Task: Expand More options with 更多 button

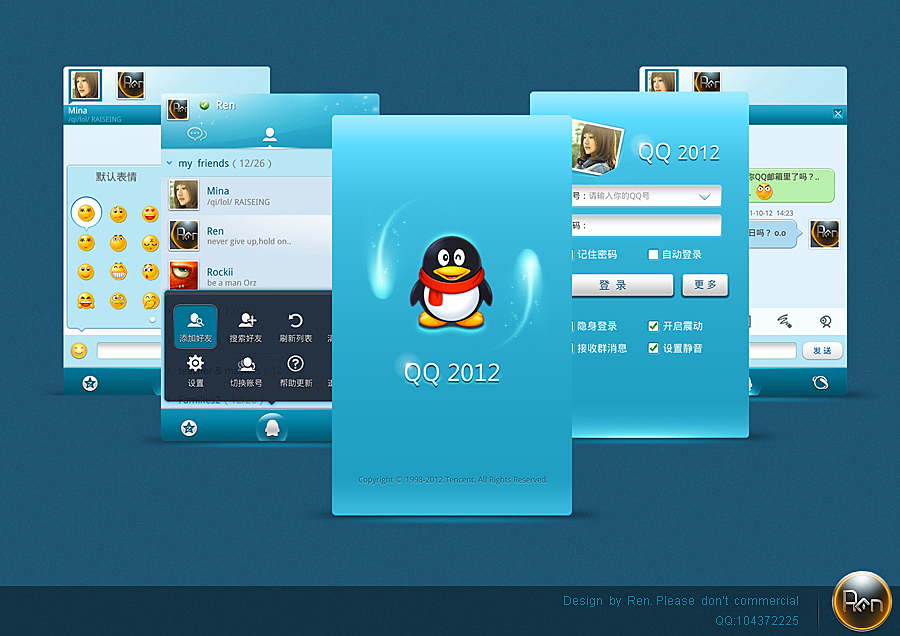Action: [x=705, y=285]
